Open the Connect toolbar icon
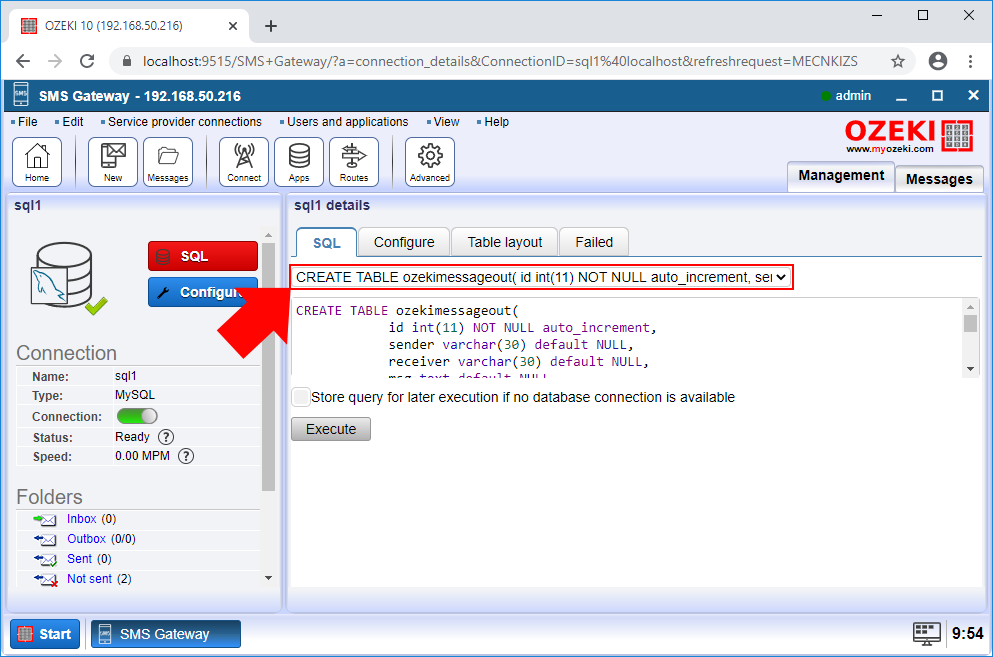This screenshot has width=993, height=657. click(x=243, y=161)
